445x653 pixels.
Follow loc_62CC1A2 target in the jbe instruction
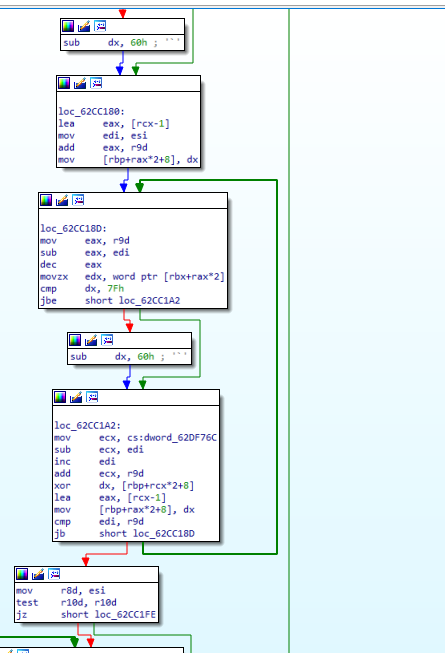tap(149, 301)
